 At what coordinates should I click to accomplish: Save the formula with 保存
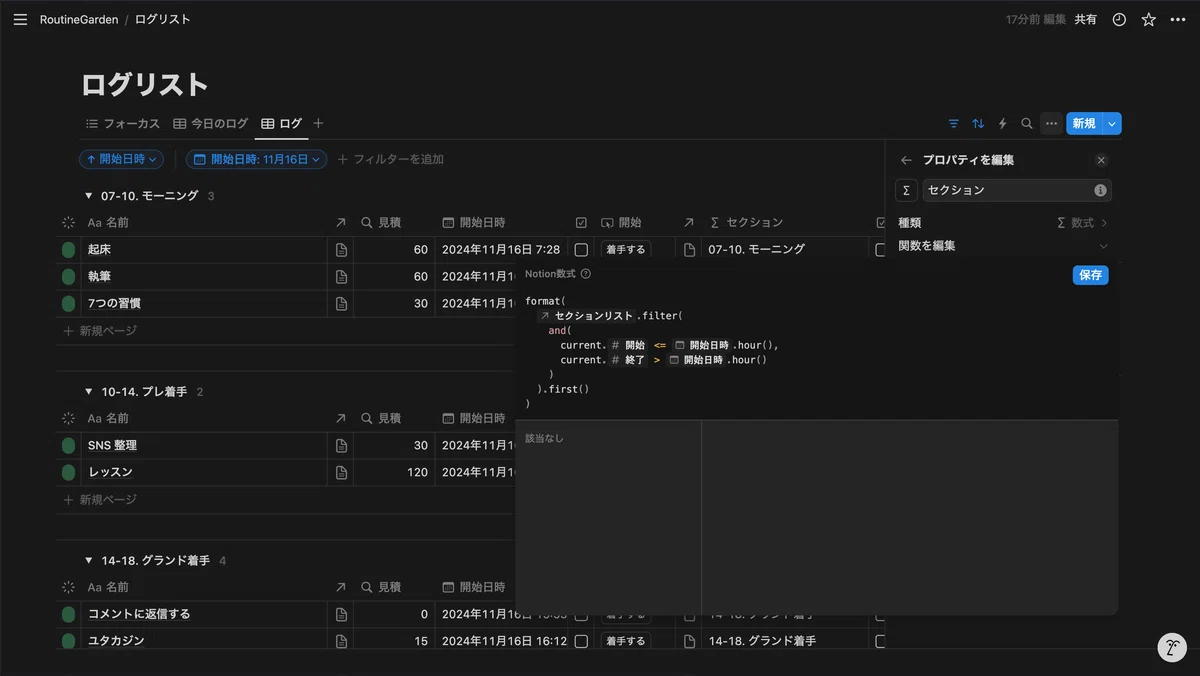[1091, 275]
